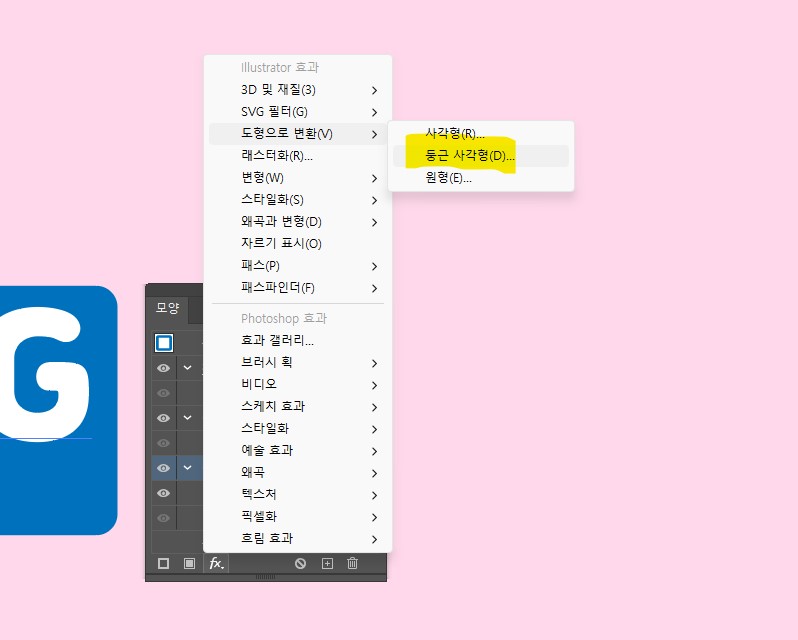Open the 예술 효과 submenu
The image size is (798, 640).
(298, 451)
